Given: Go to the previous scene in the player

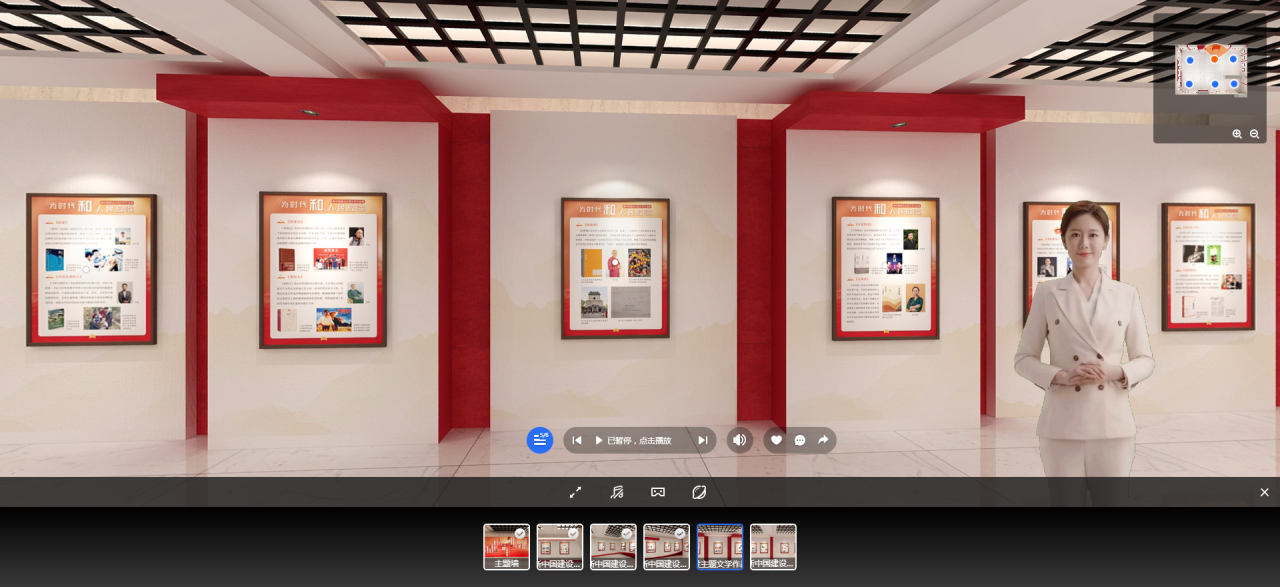Looking at the screenshot, I should (577, 440).
